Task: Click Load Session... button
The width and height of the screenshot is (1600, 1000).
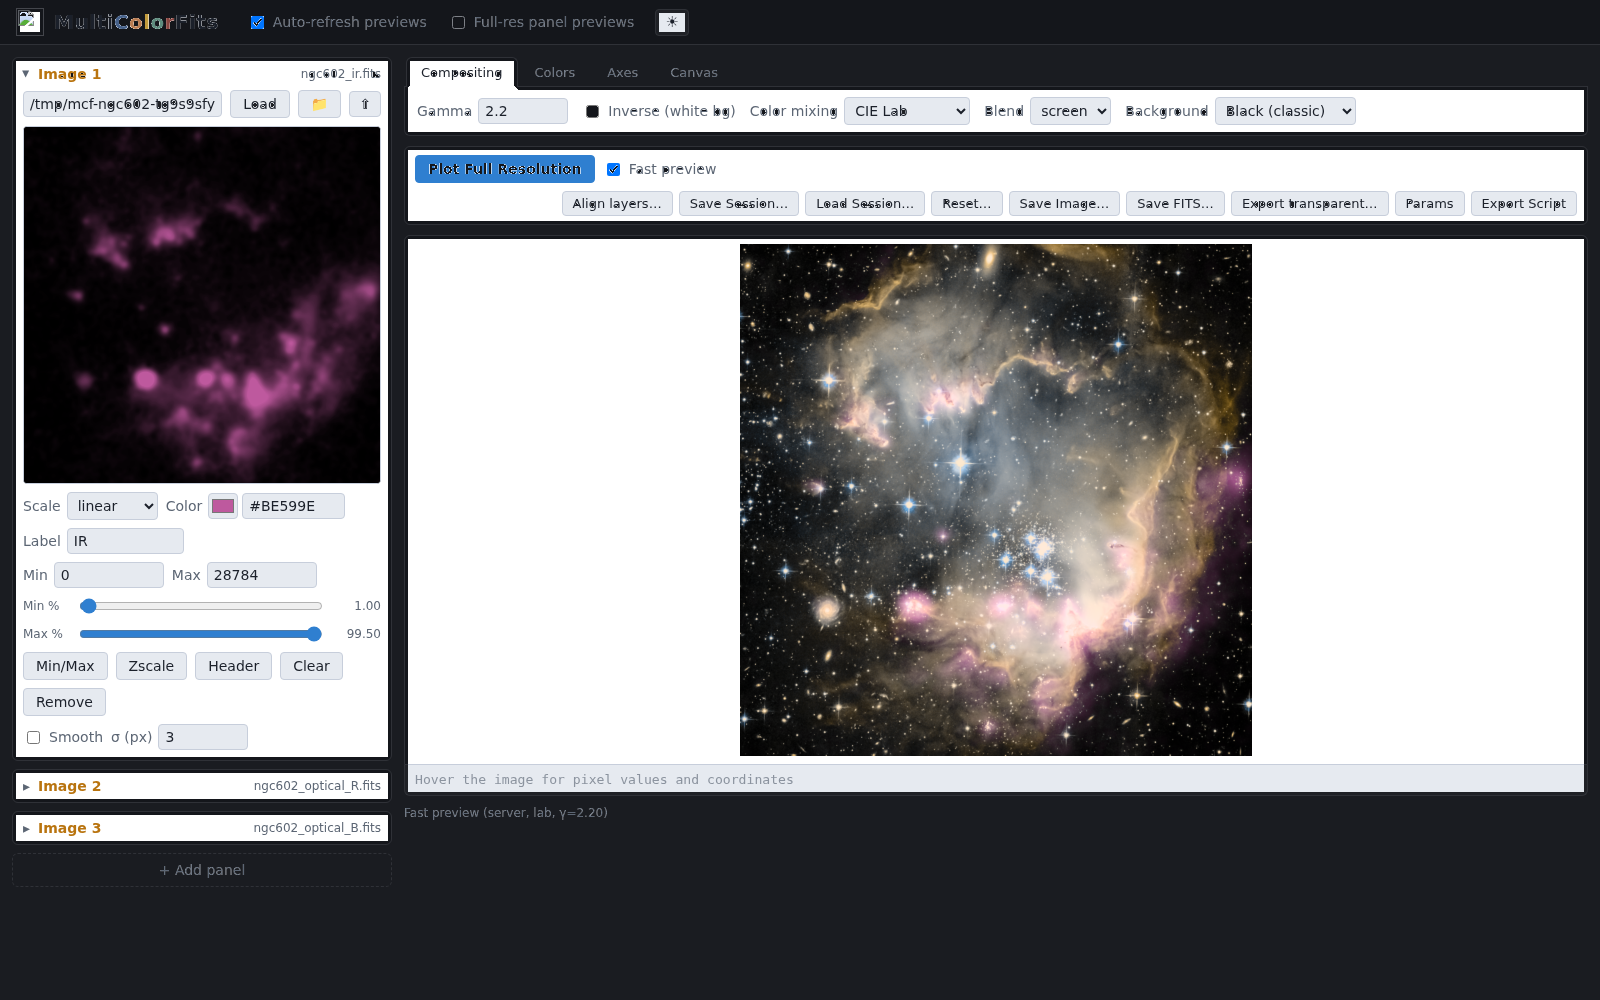Action: [865, 203]
